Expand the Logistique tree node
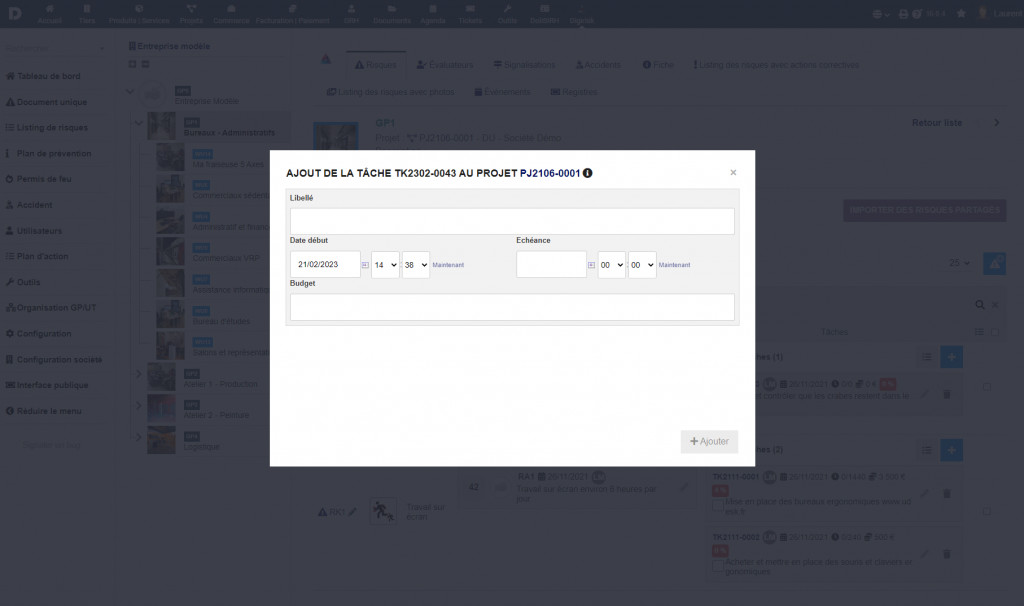The width and height of the screenshot is (1024, 606). tap(138, 437)
